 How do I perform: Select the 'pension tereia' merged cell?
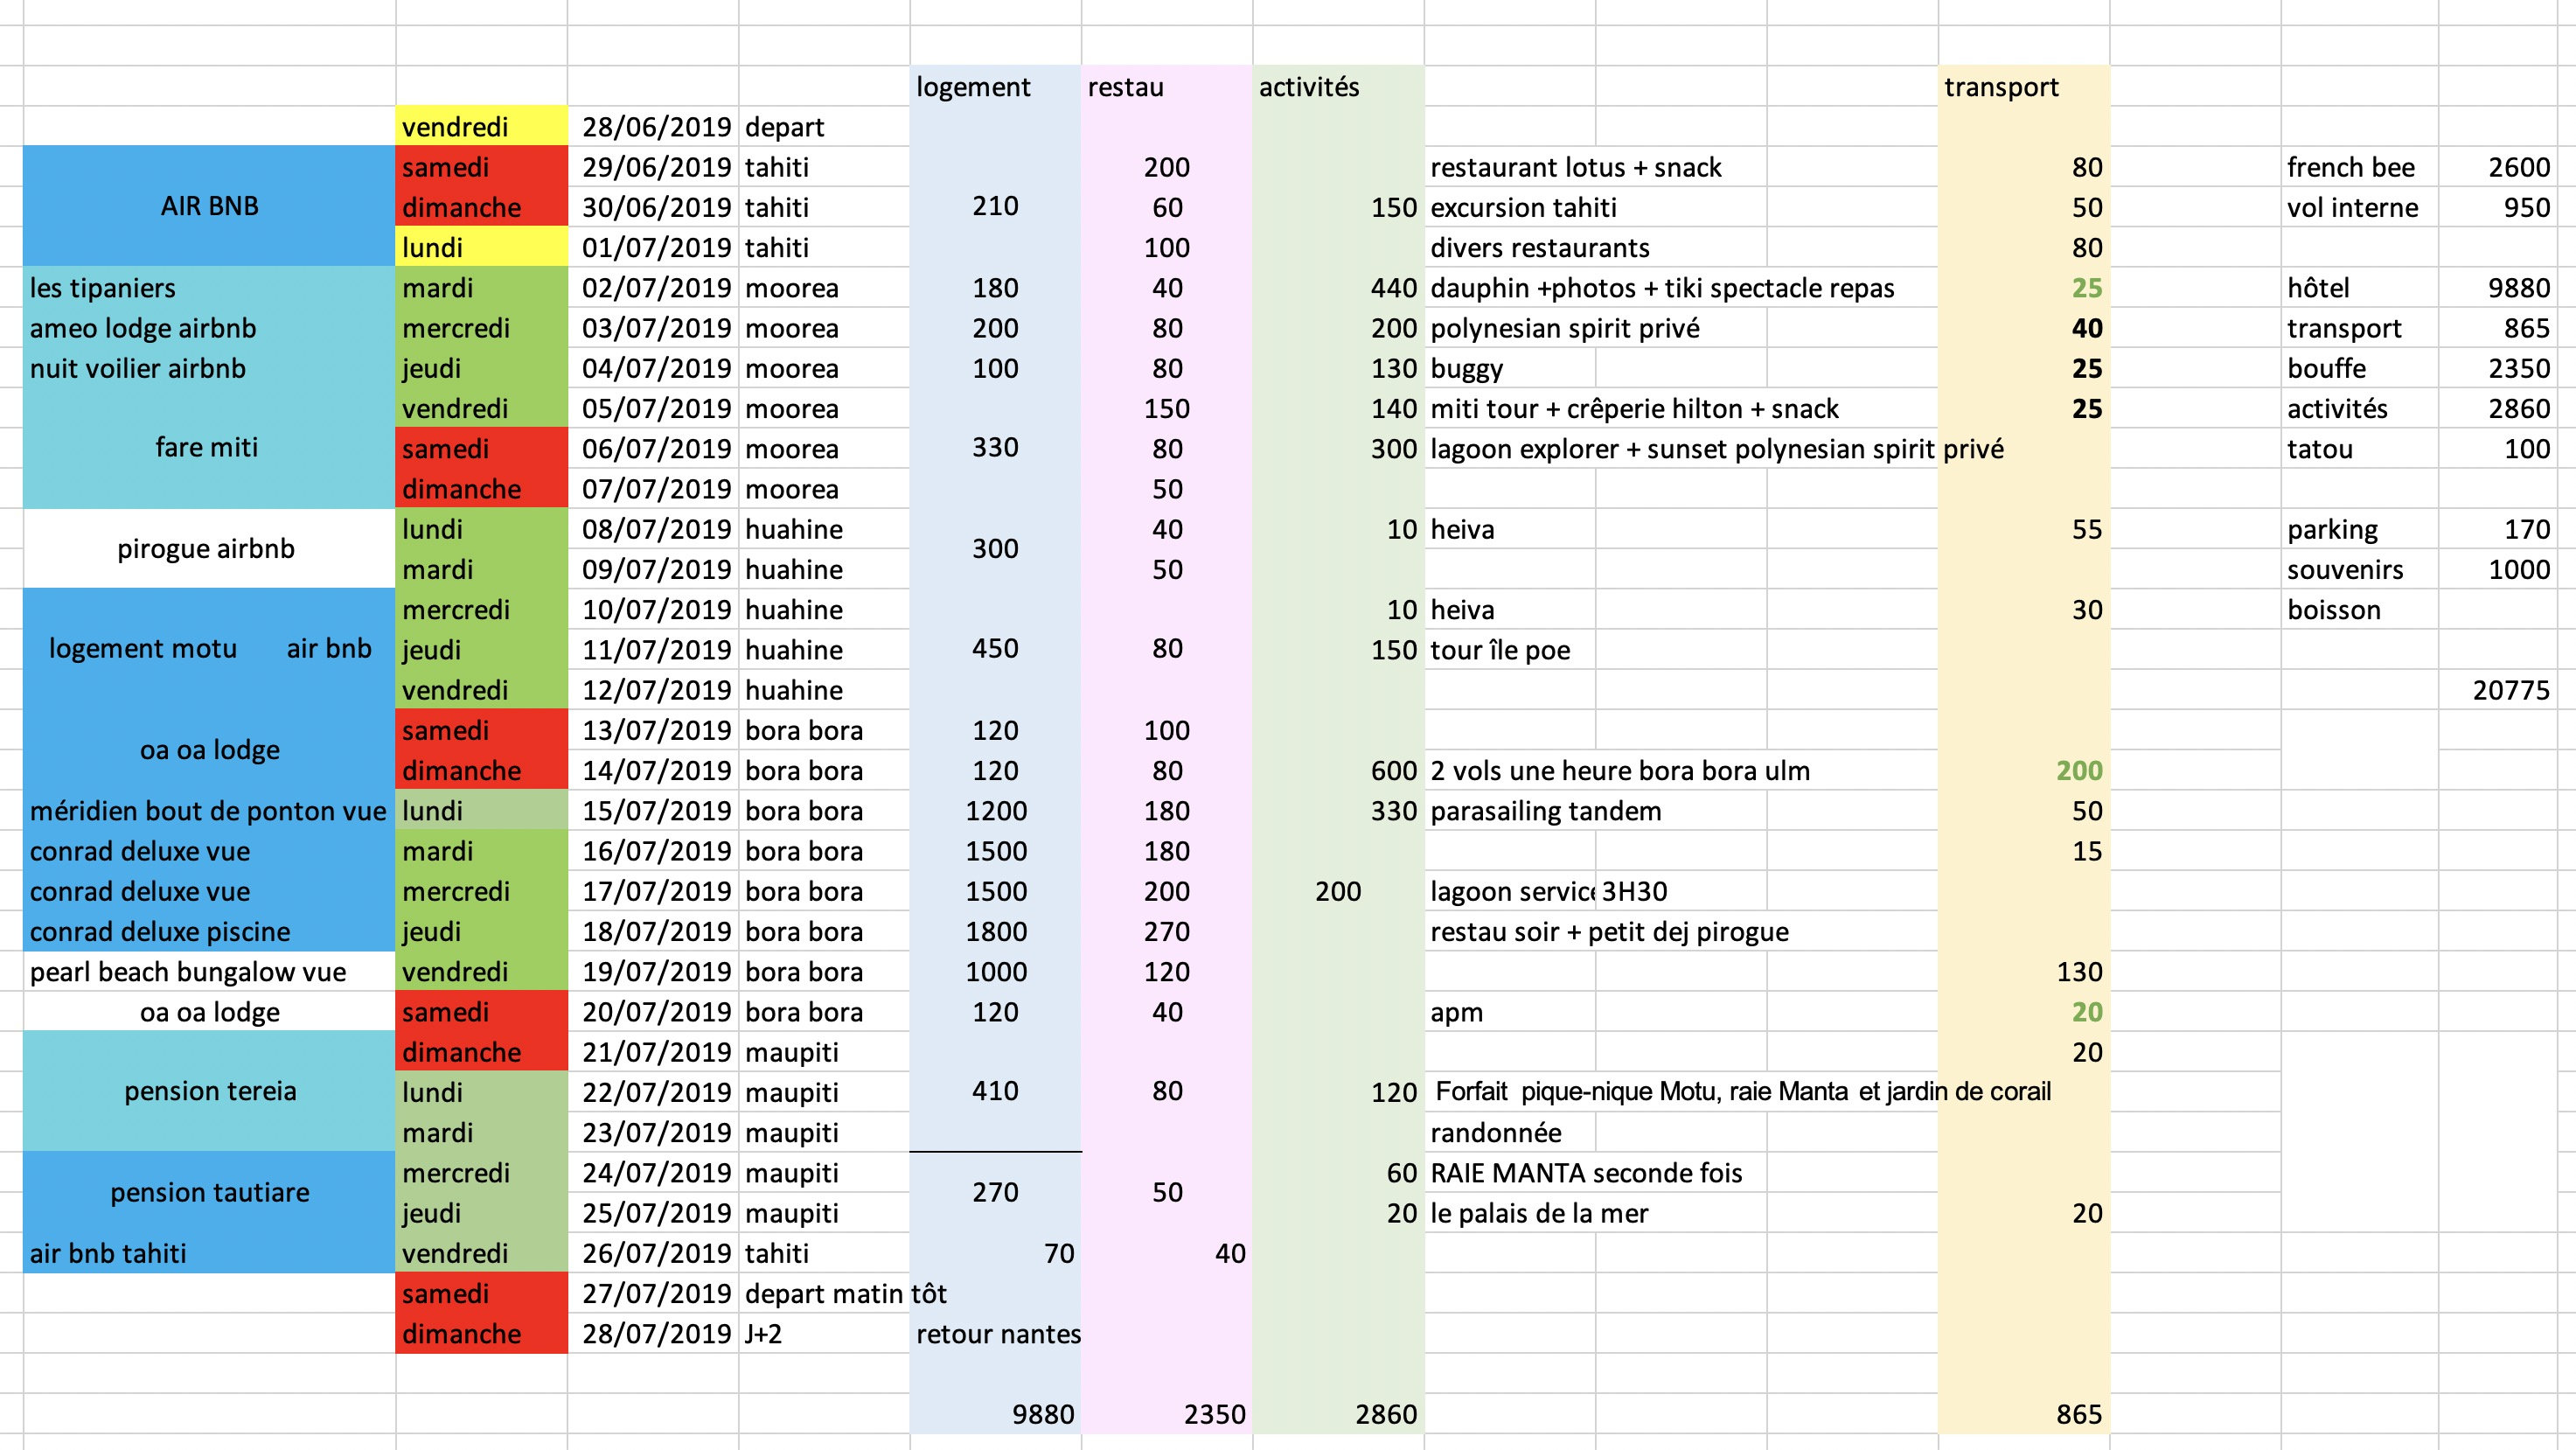tap(209, 1091)
